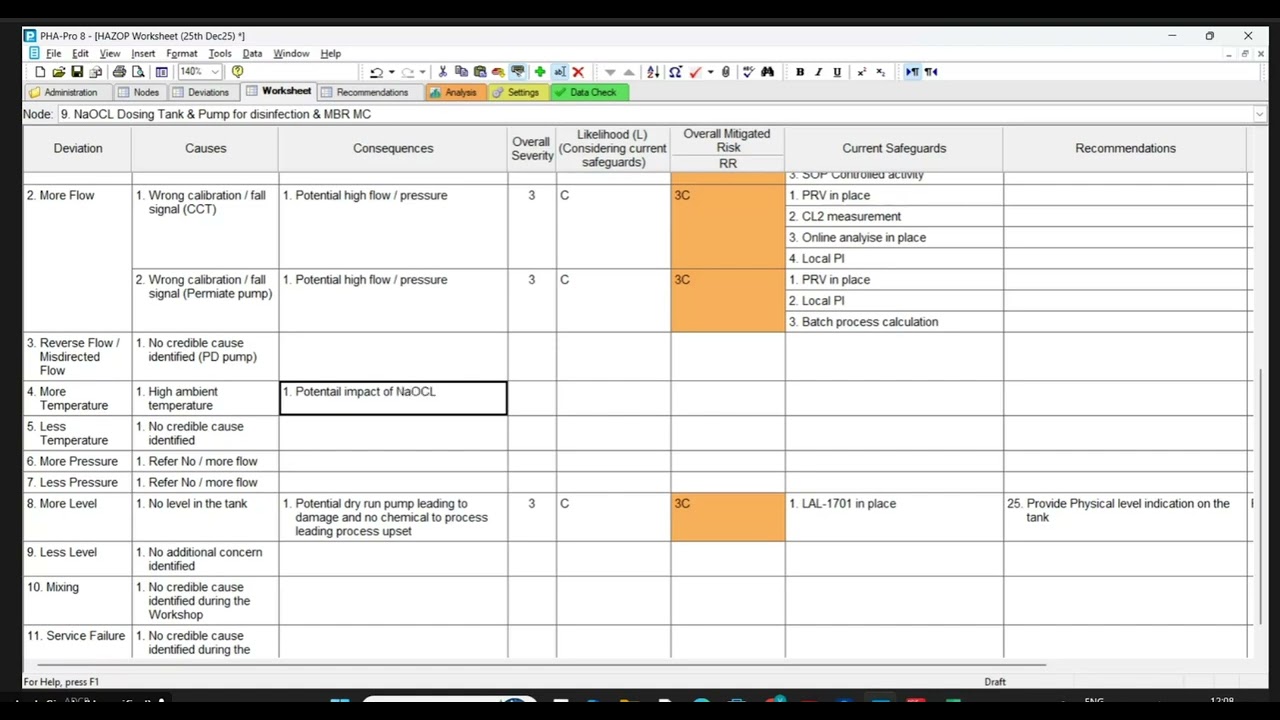This screenshot has height=720, width=1280.
Task: Open the check mark options dropdown arrow
Action: coord(710,72)
